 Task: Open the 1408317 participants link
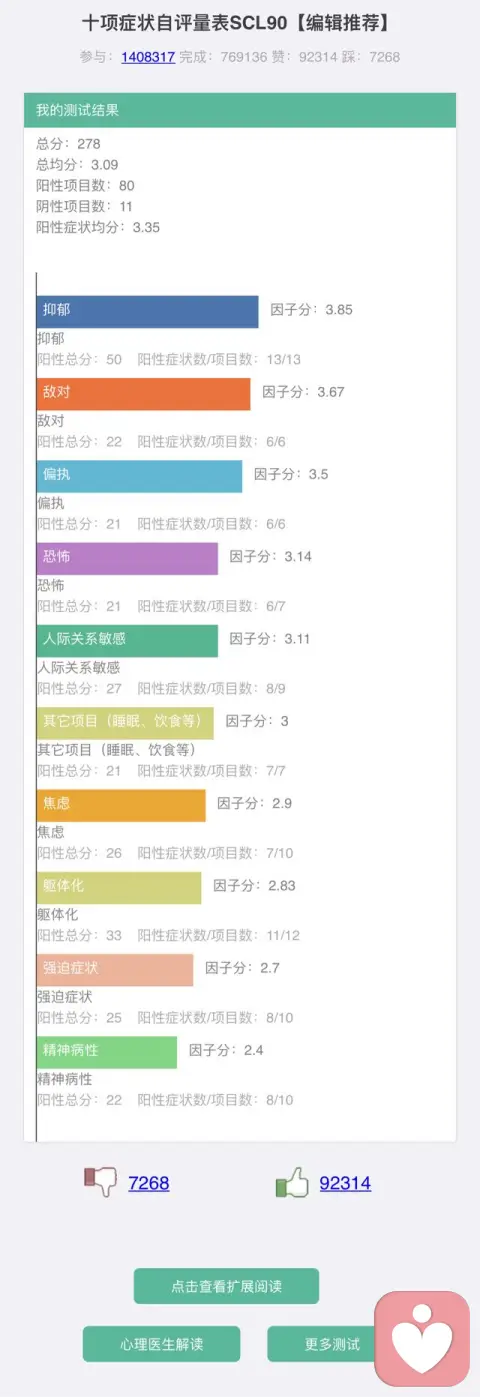(x=148, y=57)
